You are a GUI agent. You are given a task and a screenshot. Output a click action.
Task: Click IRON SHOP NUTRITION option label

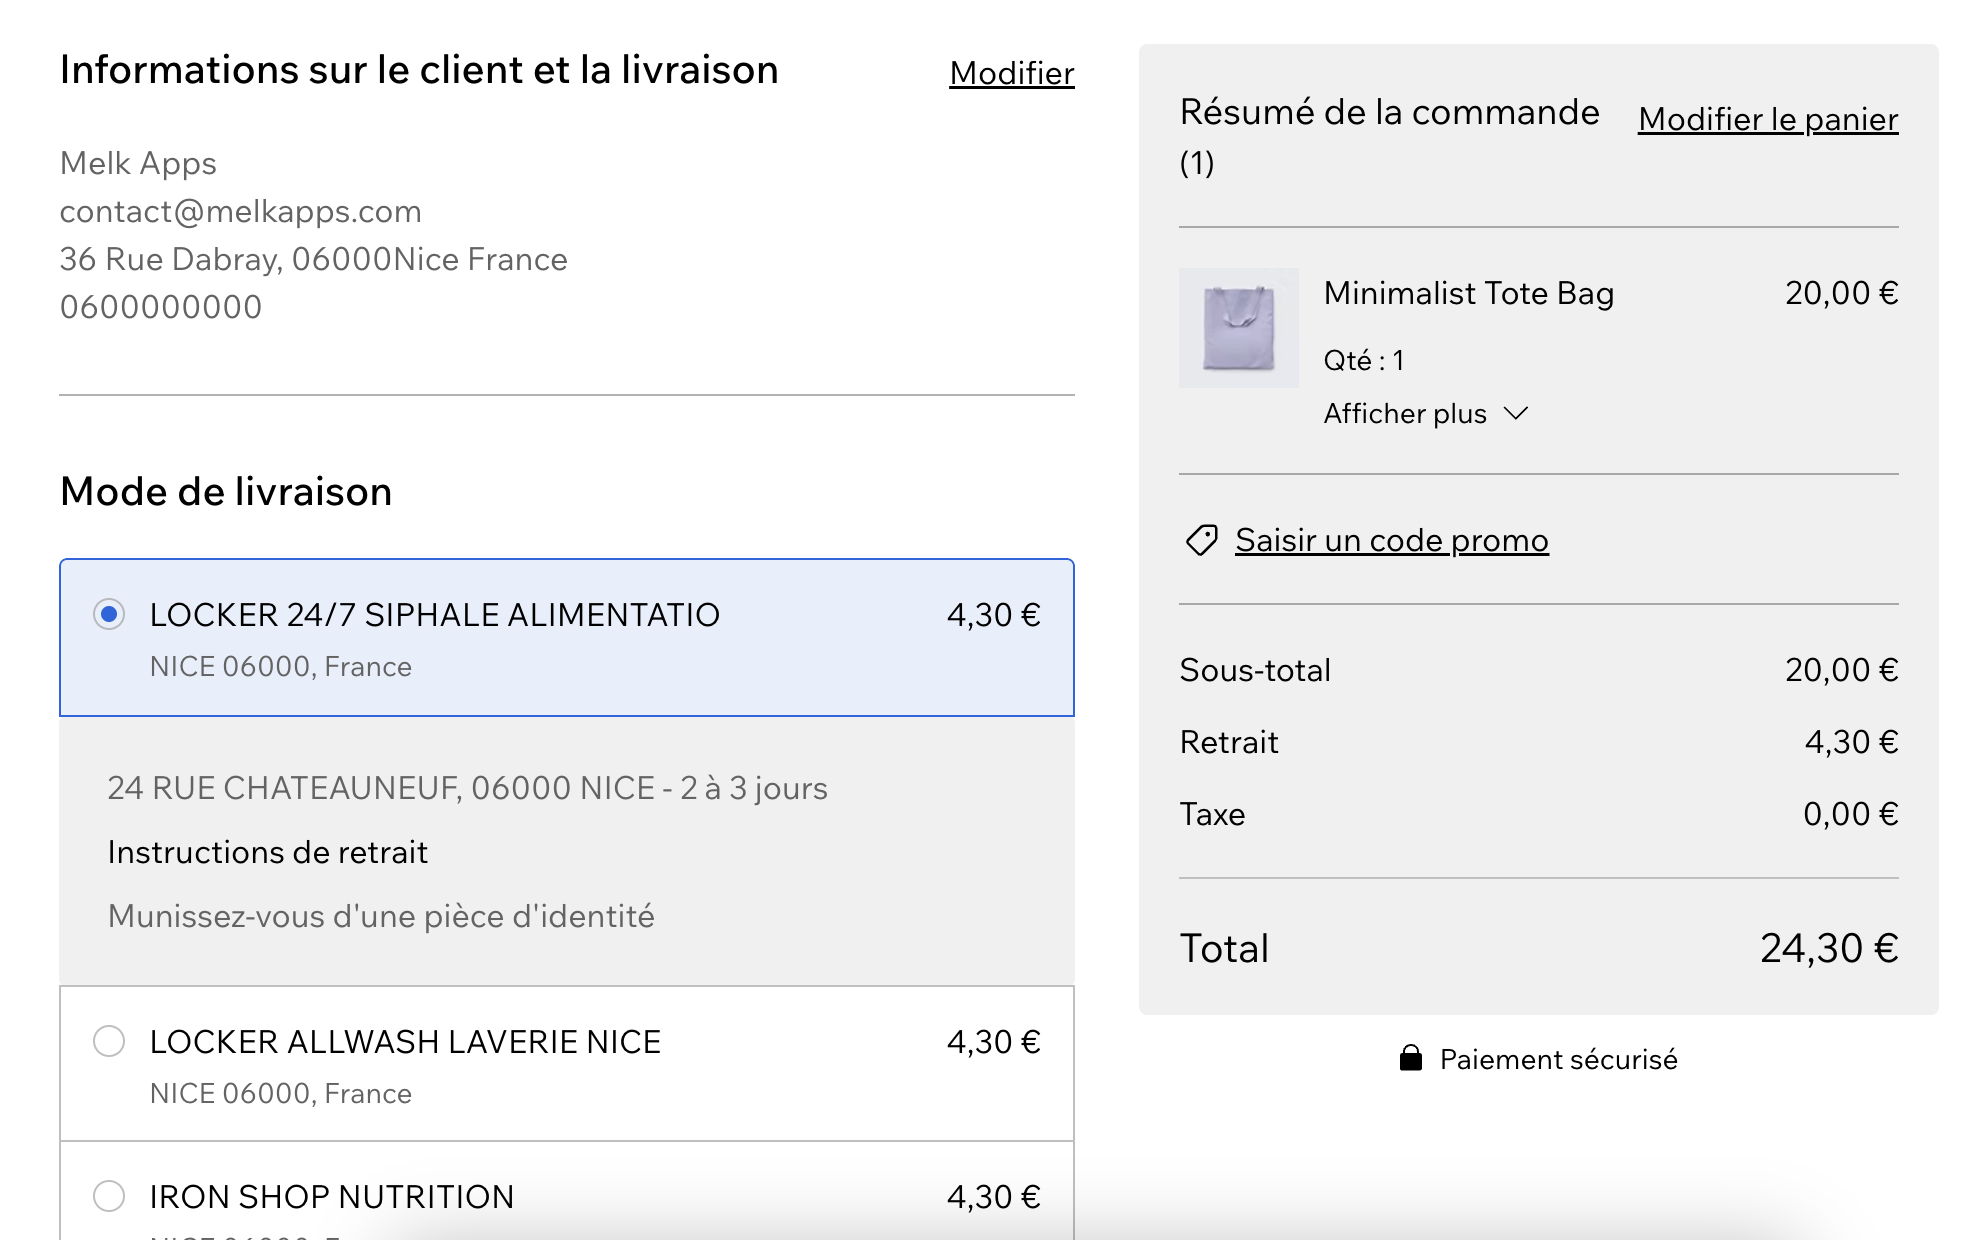(331, 1197)
